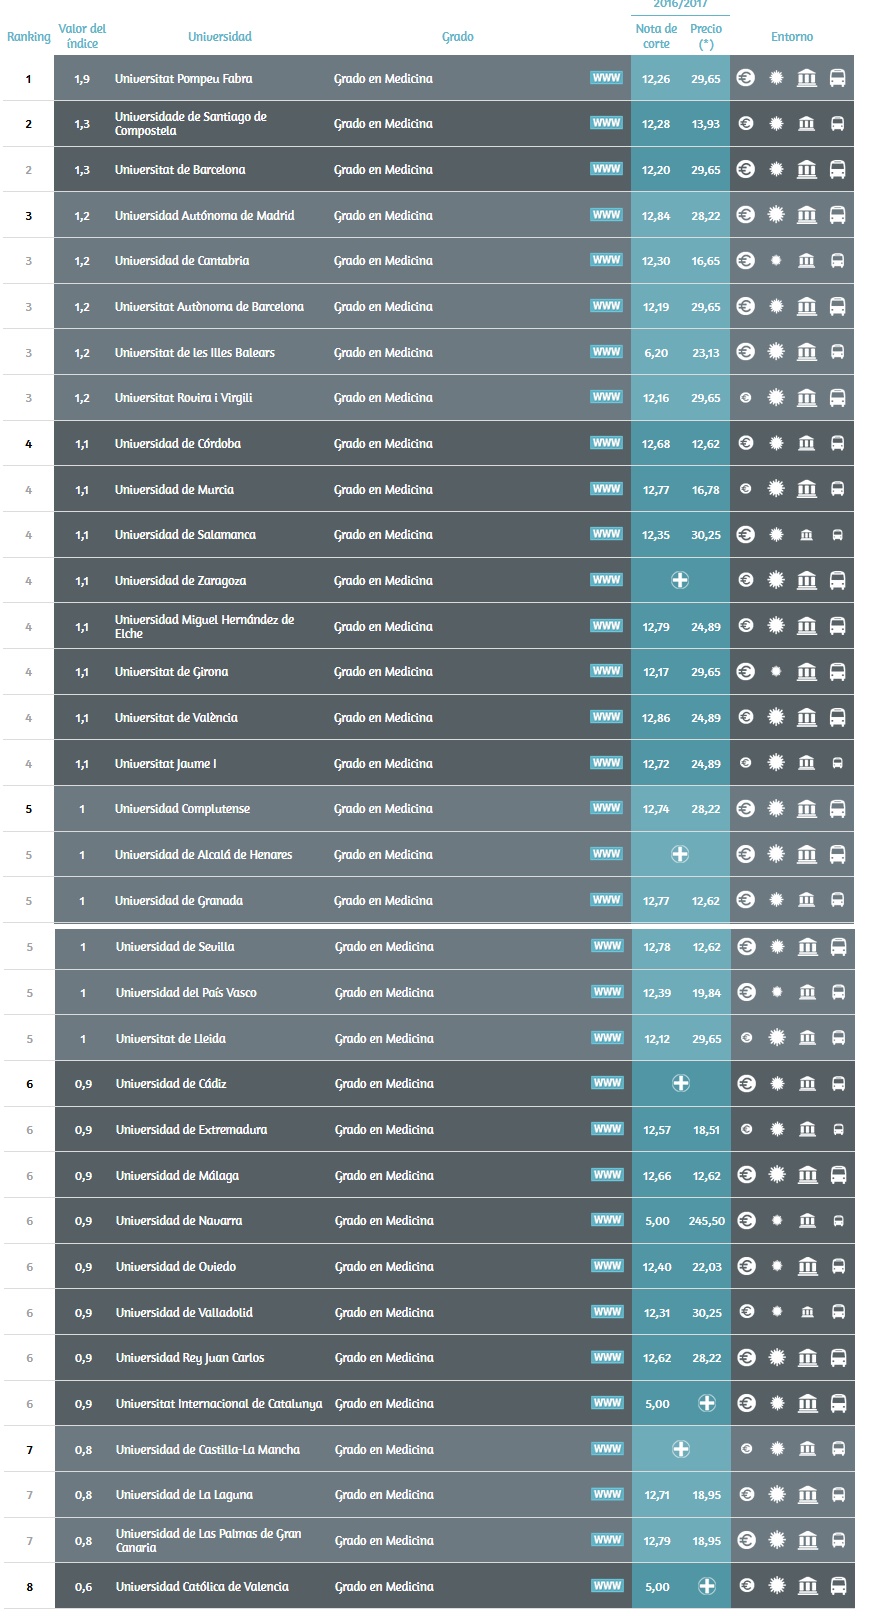Open Universidad de Santiago de Compostela link
The width and height of the screenshot is (871, 1617).
[190, 123]
